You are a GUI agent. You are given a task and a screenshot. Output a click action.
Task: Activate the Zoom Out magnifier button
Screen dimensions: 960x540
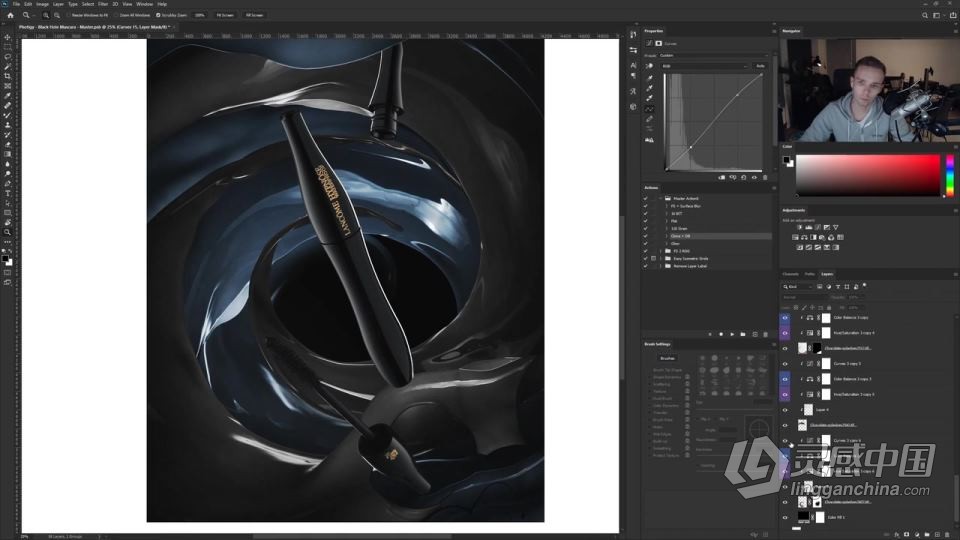(56, 15)
